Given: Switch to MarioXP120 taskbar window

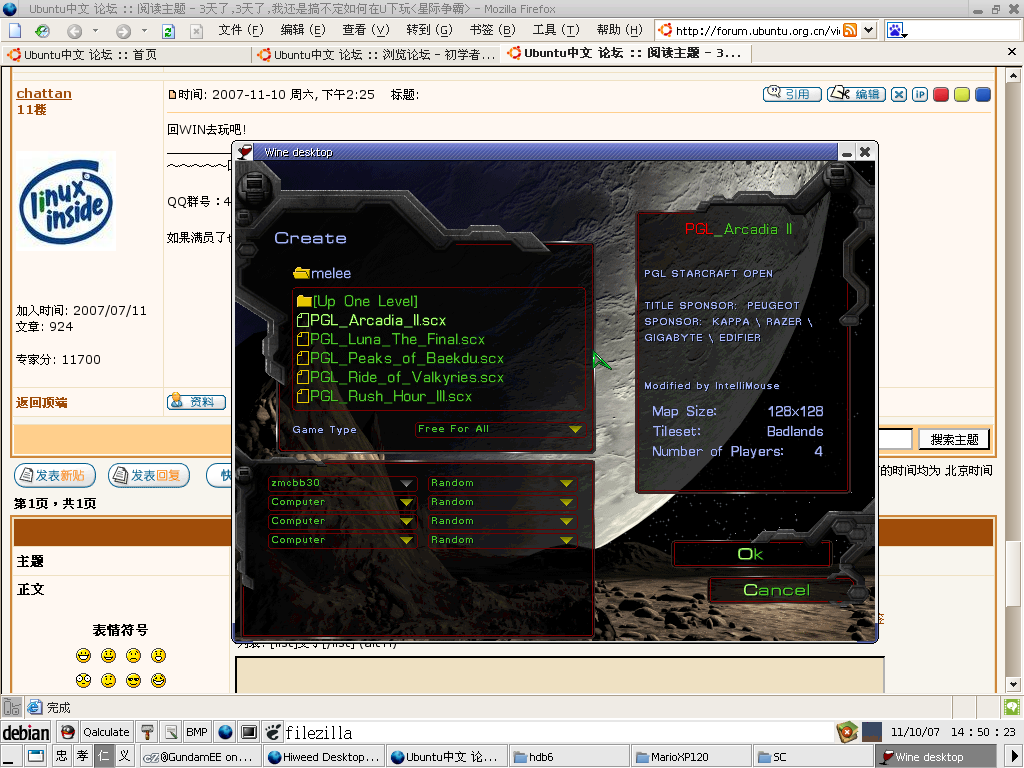Looking at the screenshot, I should 691,757.
